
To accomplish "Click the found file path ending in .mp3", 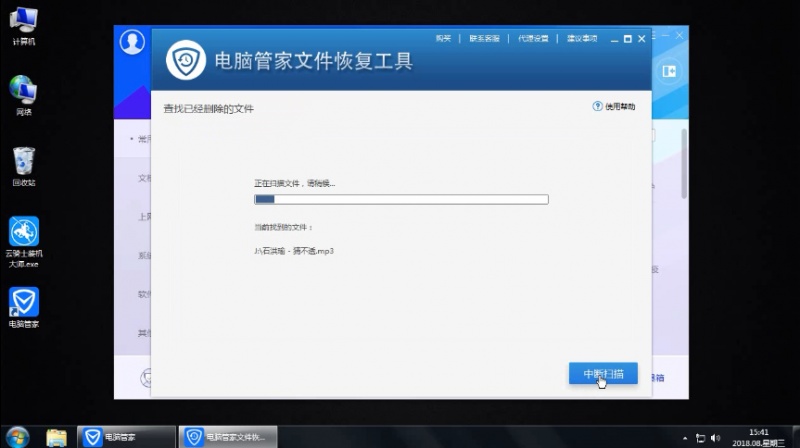I will (294, 251).
